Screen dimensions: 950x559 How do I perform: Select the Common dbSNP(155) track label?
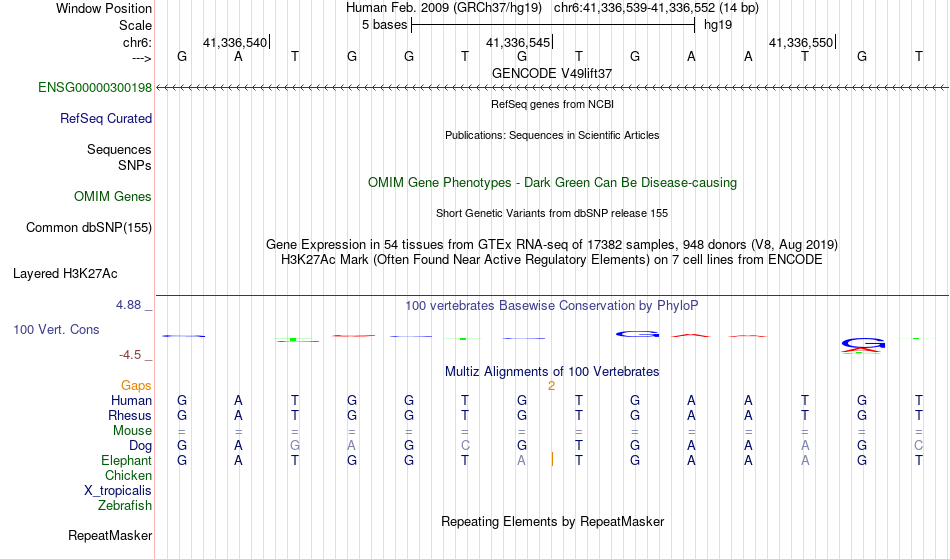pos(88,228)
